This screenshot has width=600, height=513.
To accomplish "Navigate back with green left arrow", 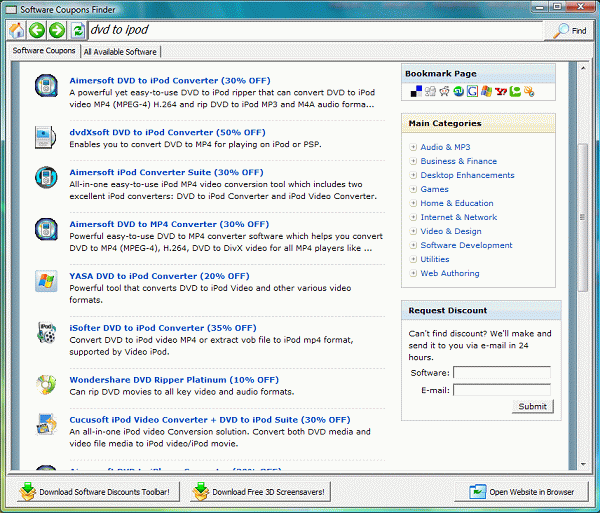I will point(37,30).
